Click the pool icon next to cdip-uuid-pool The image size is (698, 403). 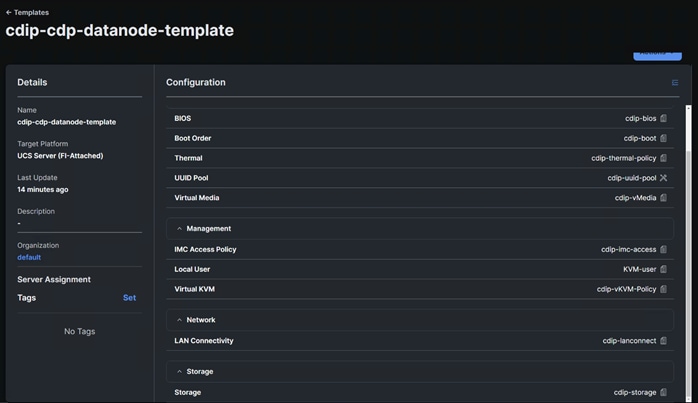663,178
